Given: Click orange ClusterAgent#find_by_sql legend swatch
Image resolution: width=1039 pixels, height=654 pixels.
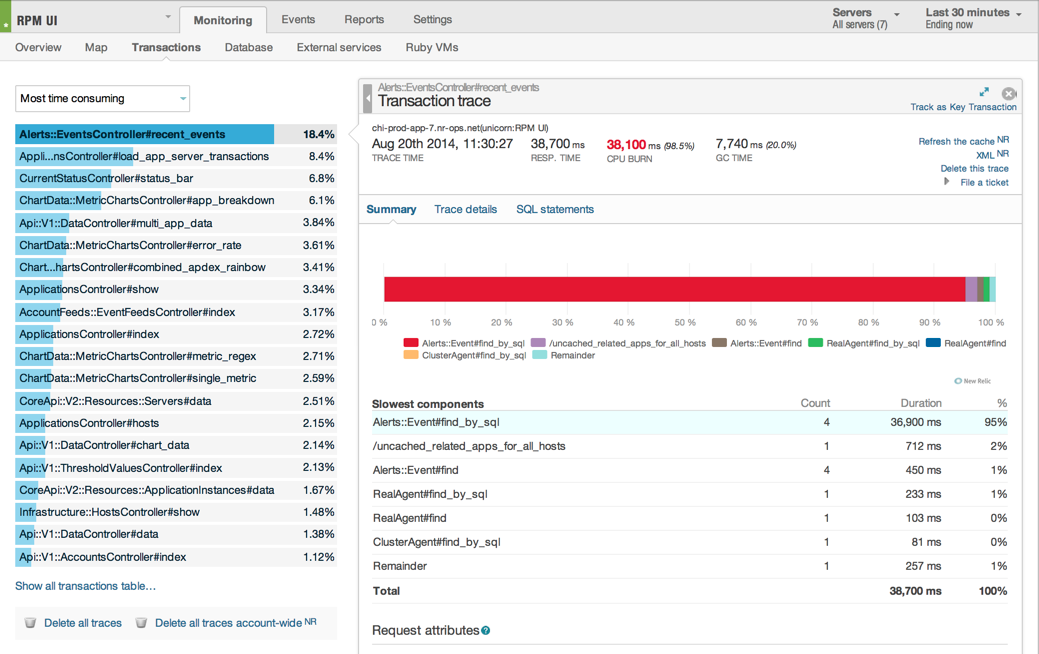Looking at the screenshot, I should point(411,355).
